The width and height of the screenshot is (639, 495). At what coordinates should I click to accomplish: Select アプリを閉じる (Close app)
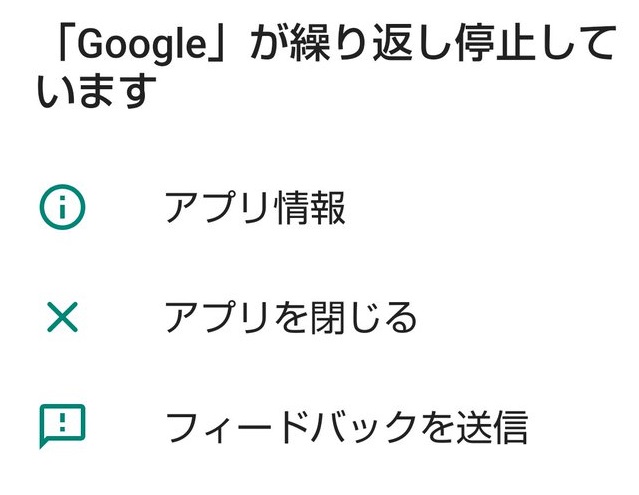click(x=290, y=318)
